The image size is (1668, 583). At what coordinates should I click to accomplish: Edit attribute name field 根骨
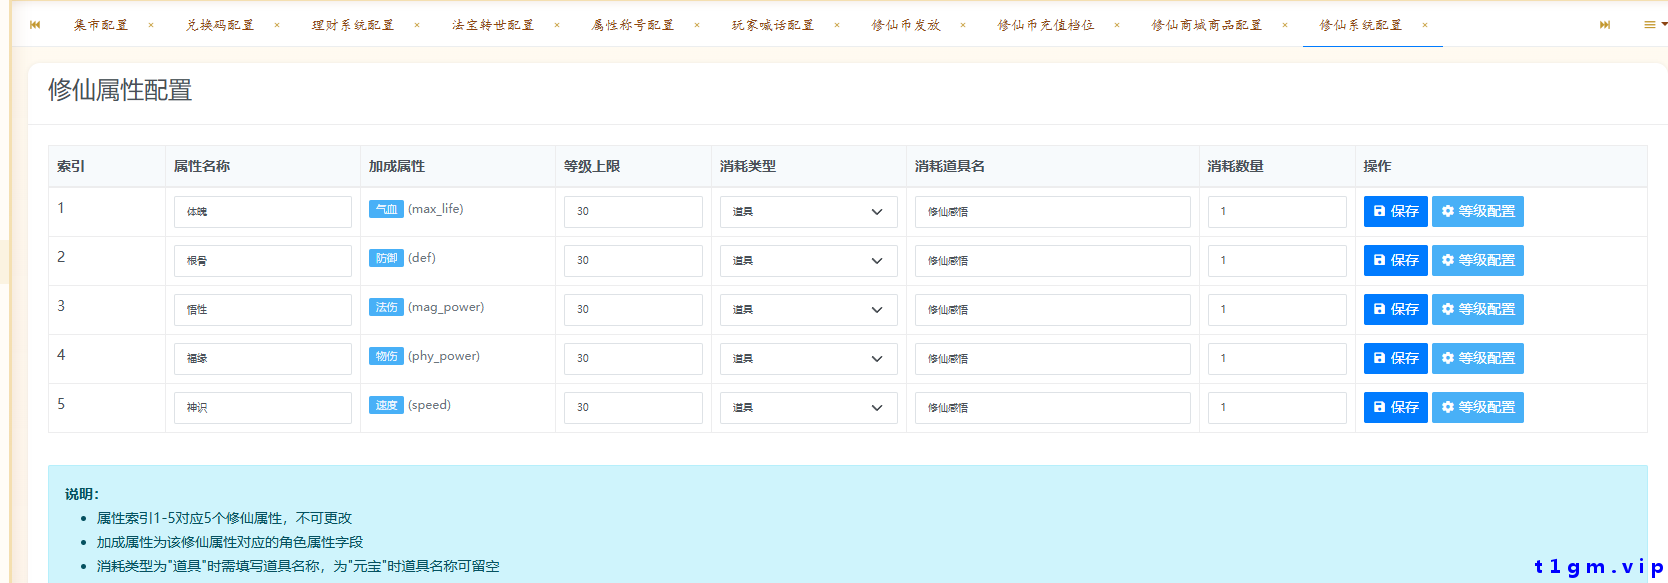pyautogui.click(x=263, y=261)
